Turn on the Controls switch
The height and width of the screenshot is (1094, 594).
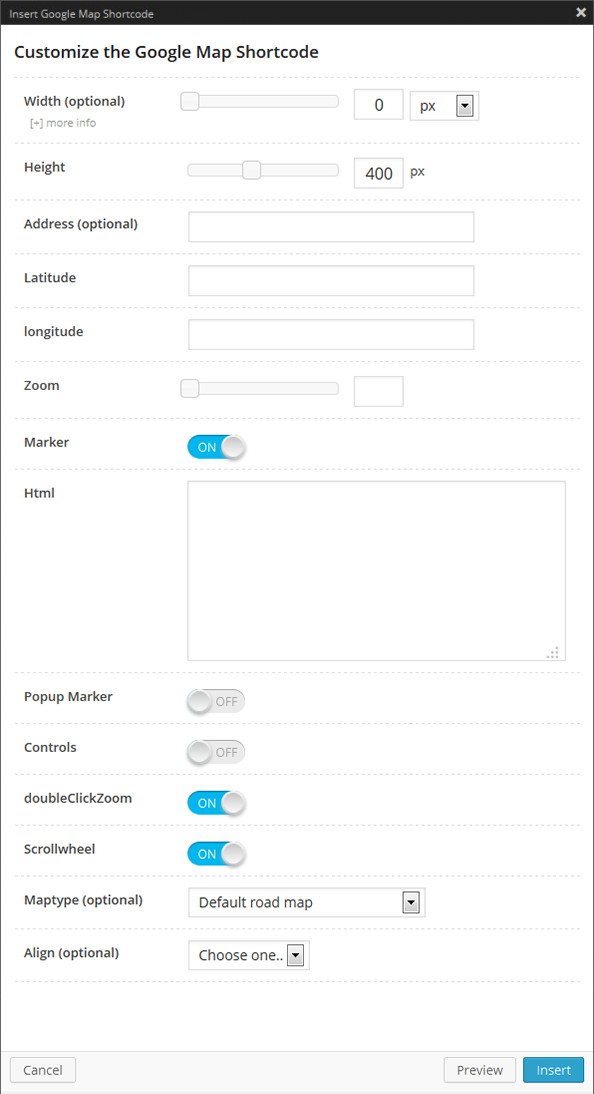tap(216, 751)
